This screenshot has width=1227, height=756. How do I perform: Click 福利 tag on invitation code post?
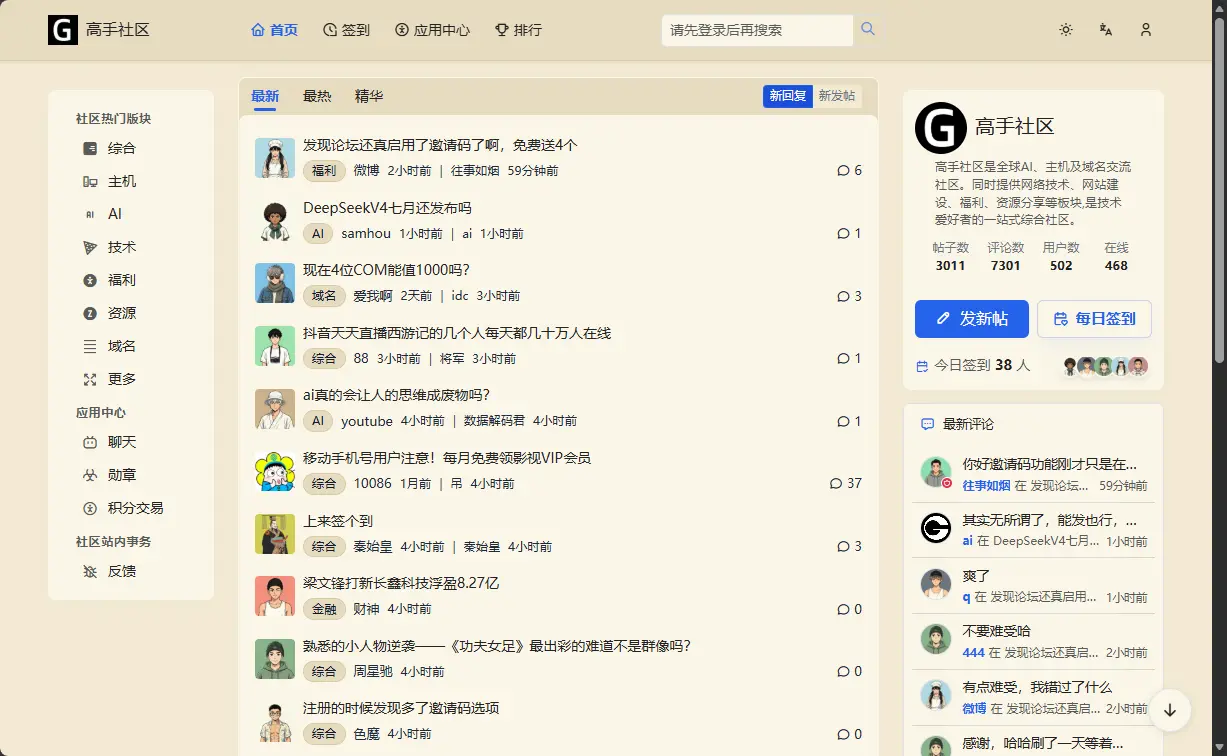pos(324,171)
